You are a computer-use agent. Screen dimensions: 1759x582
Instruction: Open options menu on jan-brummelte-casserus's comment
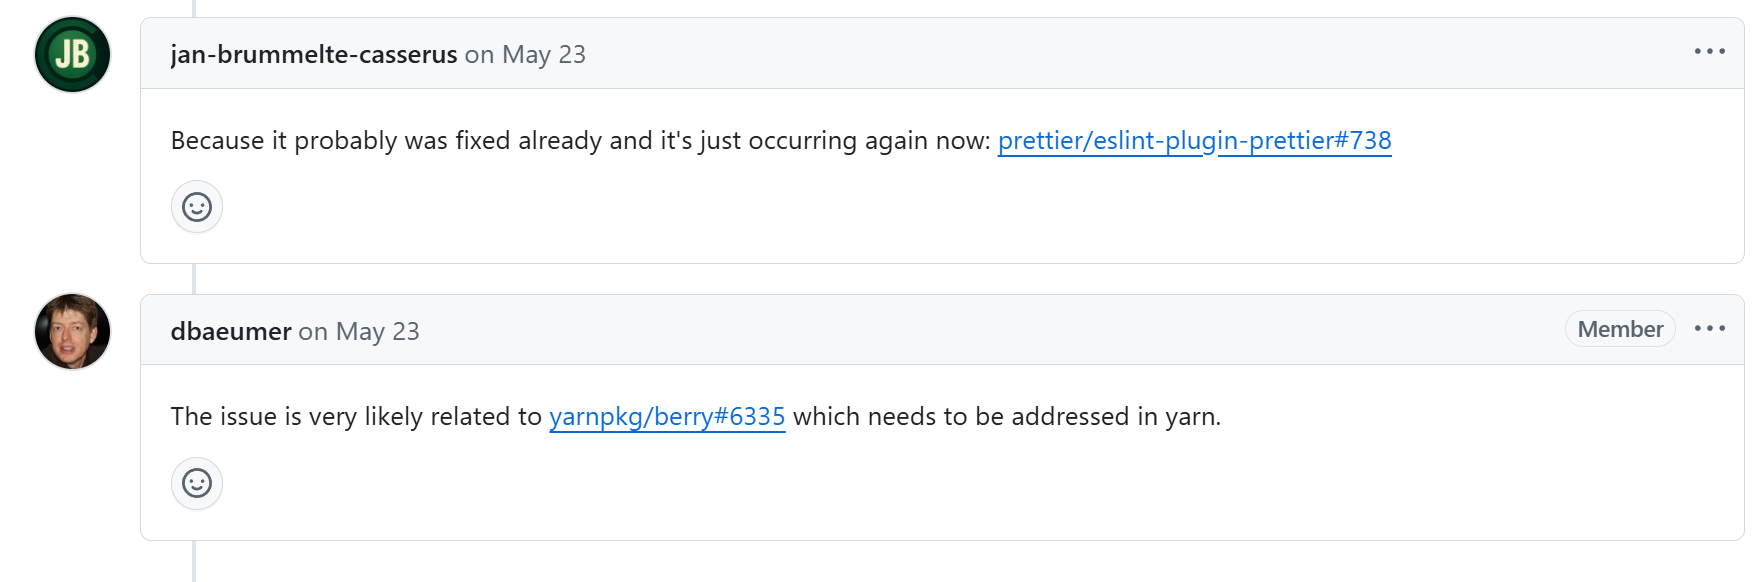coord(1709,52)
